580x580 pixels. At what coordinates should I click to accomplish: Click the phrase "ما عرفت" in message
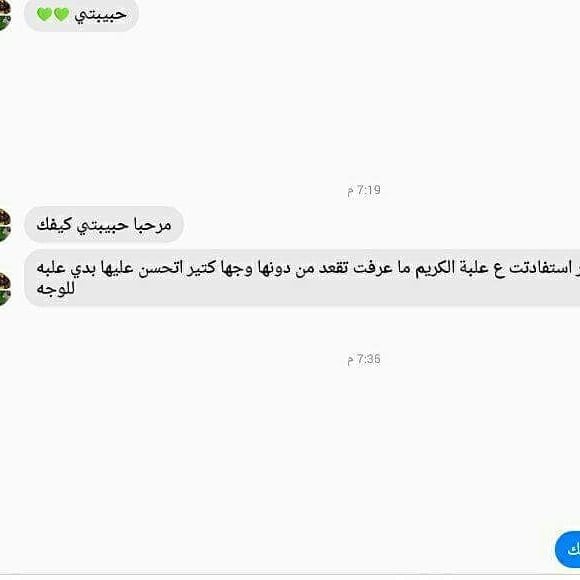pos(376,267)
